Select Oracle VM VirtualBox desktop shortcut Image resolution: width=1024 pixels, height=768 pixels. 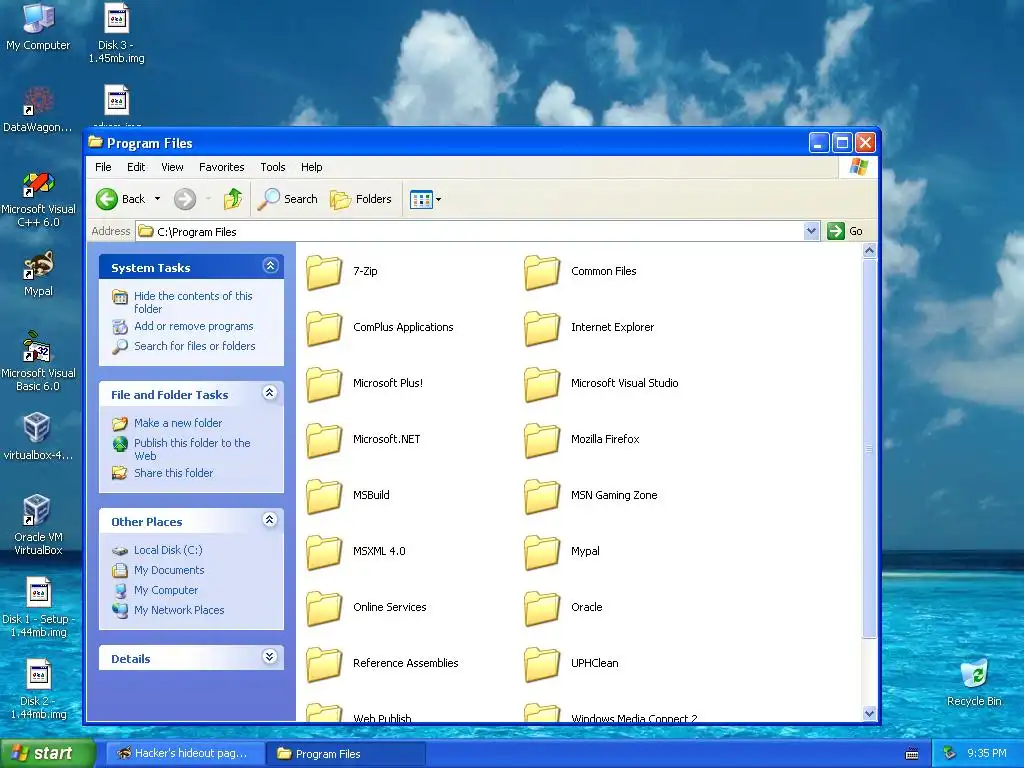[x=38, y=525]
